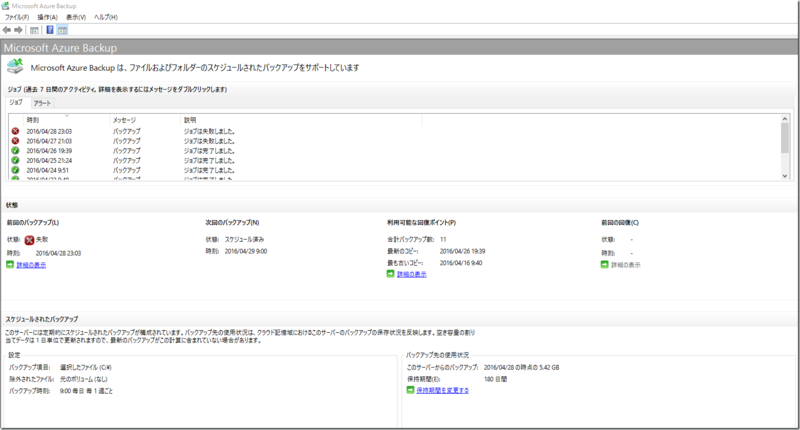This screenshot has width=800, height=430.
Task: Select job row dated 2016/04/25 21:24
Action: coord(394,160)
